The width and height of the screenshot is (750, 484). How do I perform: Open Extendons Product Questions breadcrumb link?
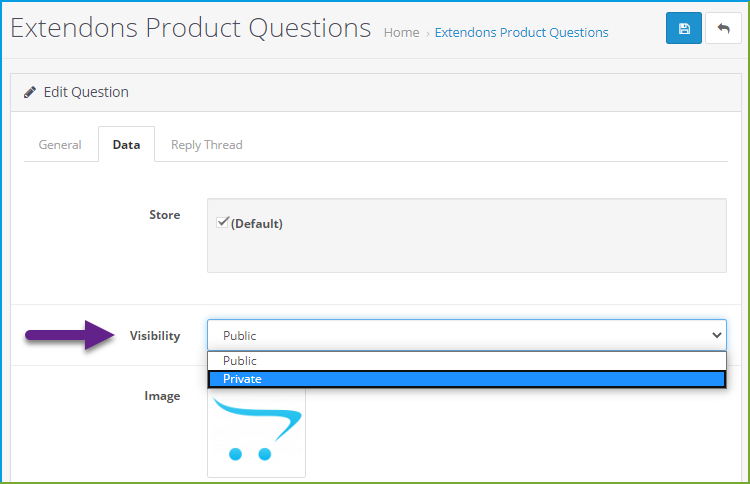click(x=521, y=33)
